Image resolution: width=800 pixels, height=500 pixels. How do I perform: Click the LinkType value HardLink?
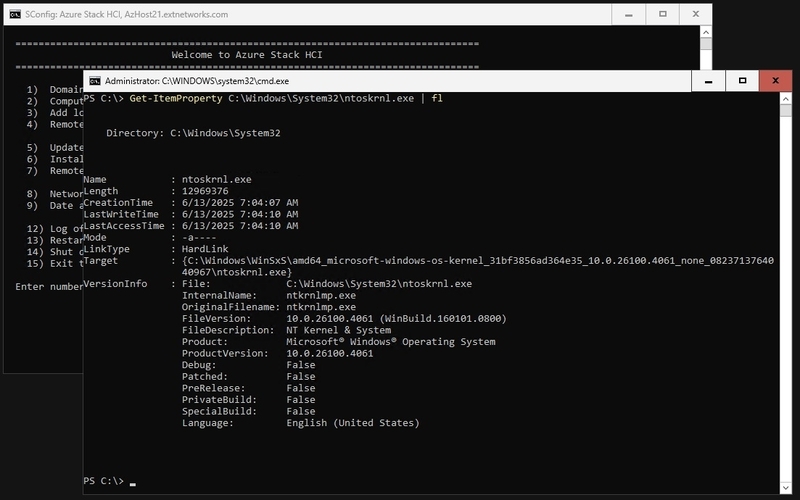point(205,249)
